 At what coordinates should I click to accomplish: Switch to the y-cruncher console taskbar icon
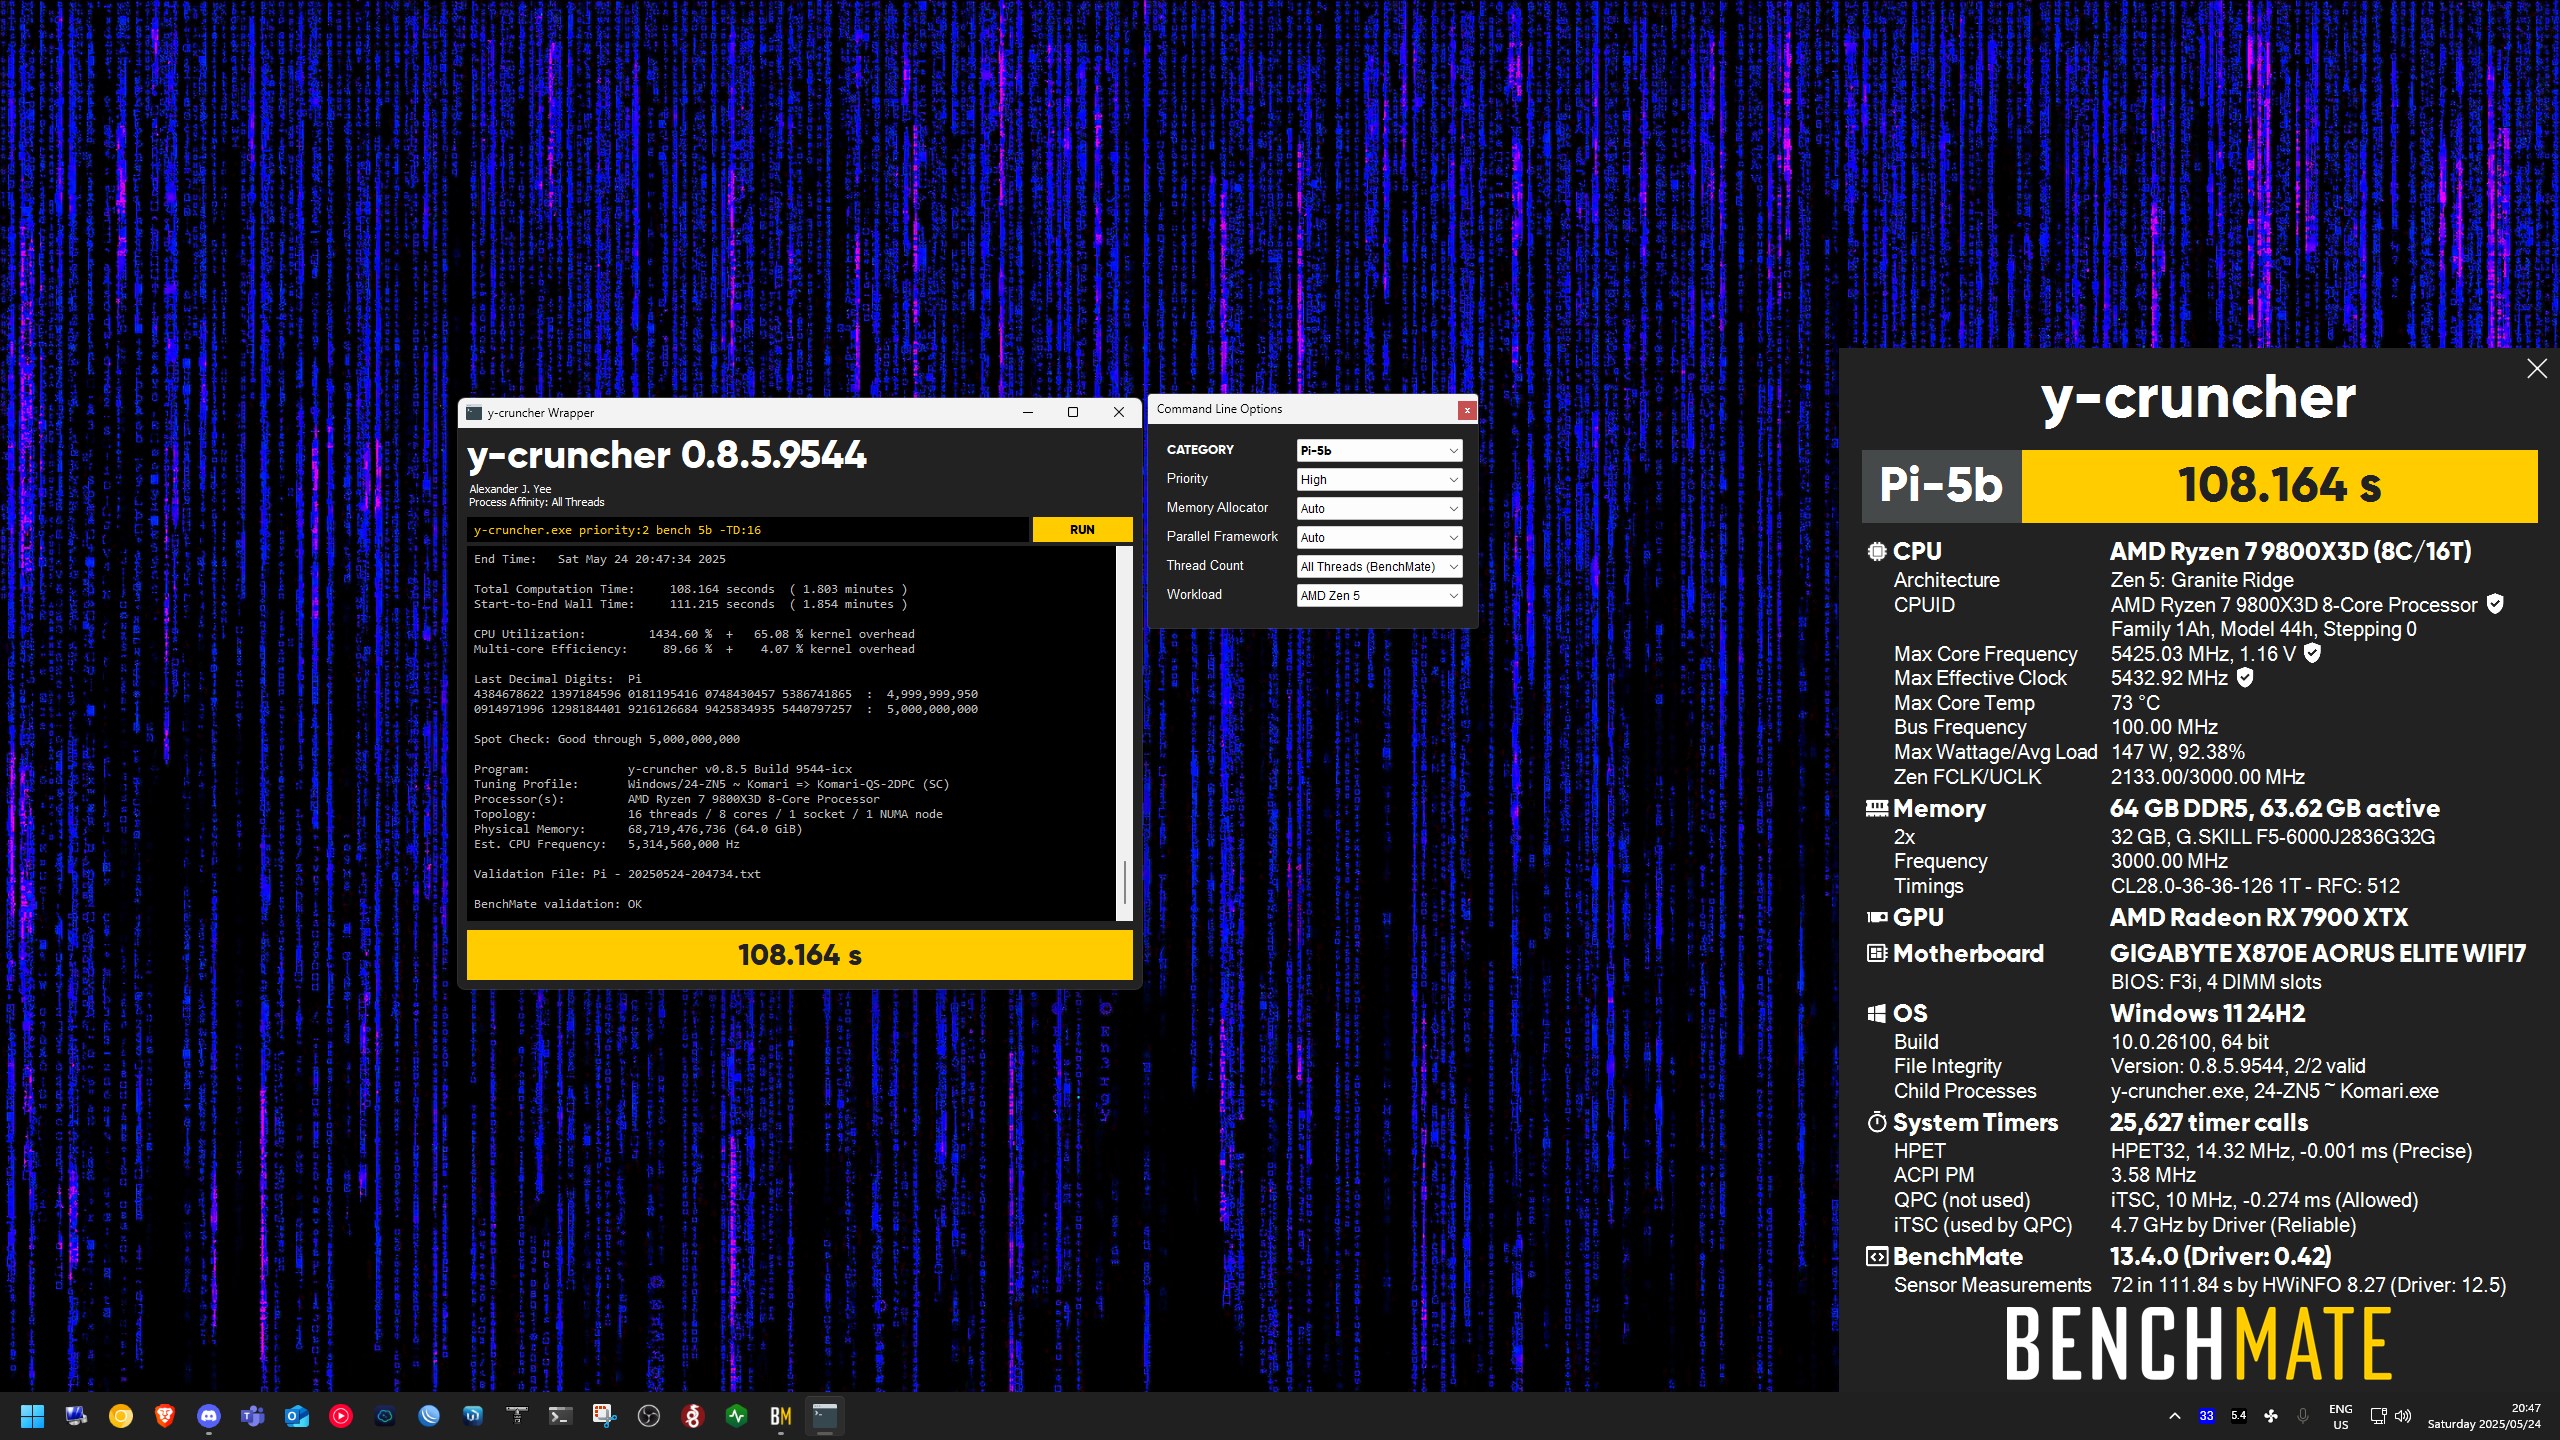(x=825, y=1416)
